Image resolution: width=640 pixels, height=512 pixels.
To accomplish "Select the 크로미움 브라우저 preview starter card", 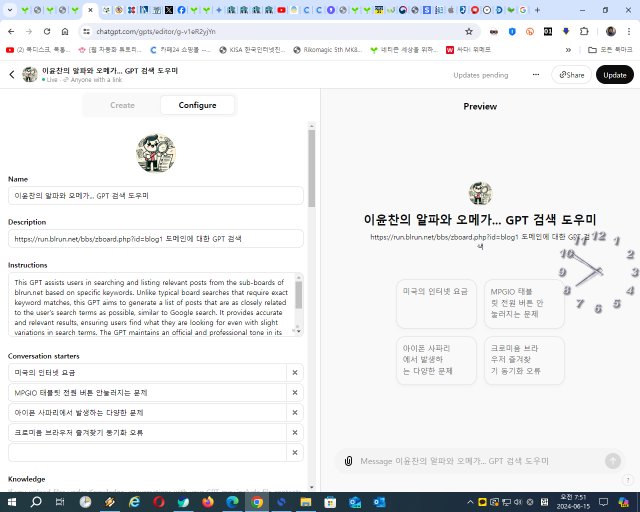I will click(524, 360).
